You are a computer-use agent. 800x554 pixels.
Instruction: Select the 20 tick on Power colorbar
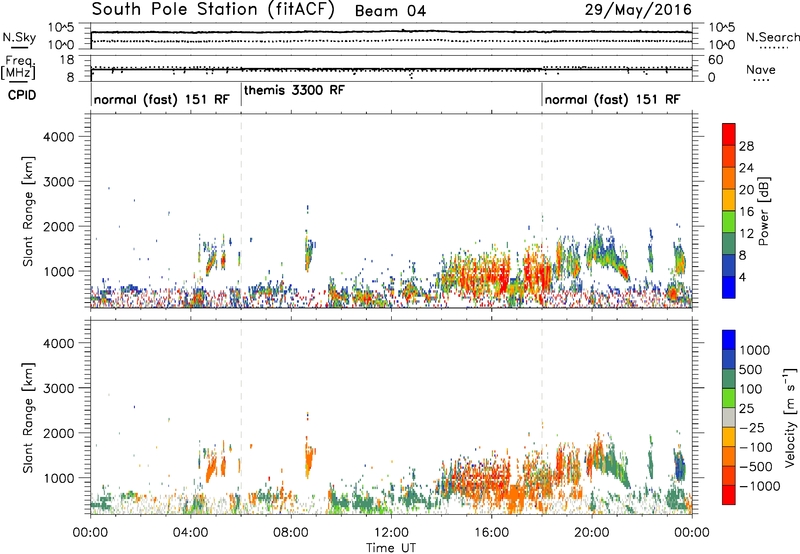click(x=746, y=190)
